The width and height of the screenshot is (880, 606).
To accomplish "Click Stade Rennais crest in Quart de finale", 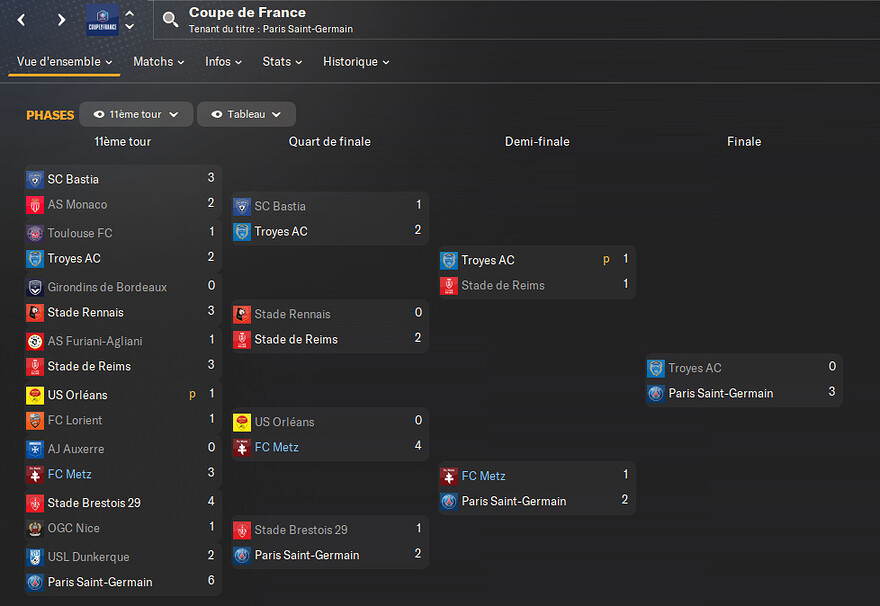I will [x=242, y=314].
